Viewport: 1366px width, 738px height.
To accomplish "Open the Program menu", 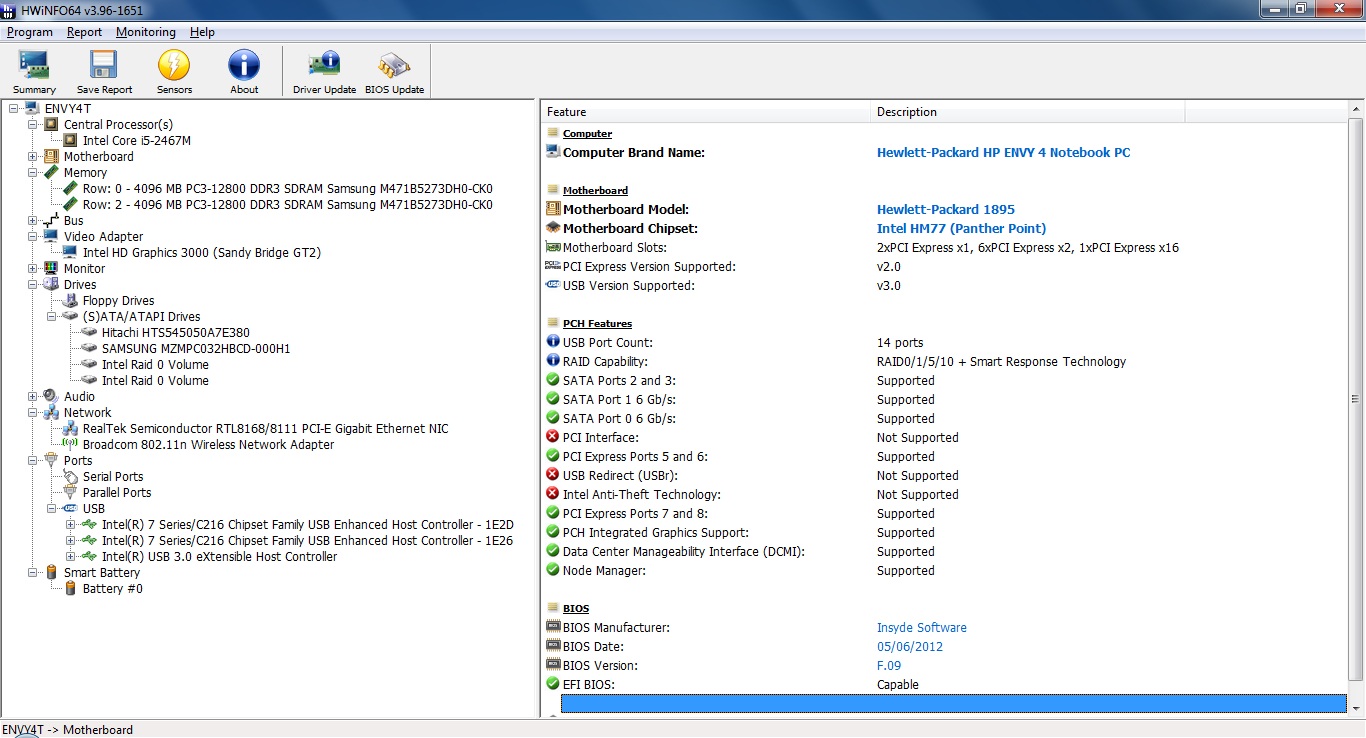I will [30, 32].
